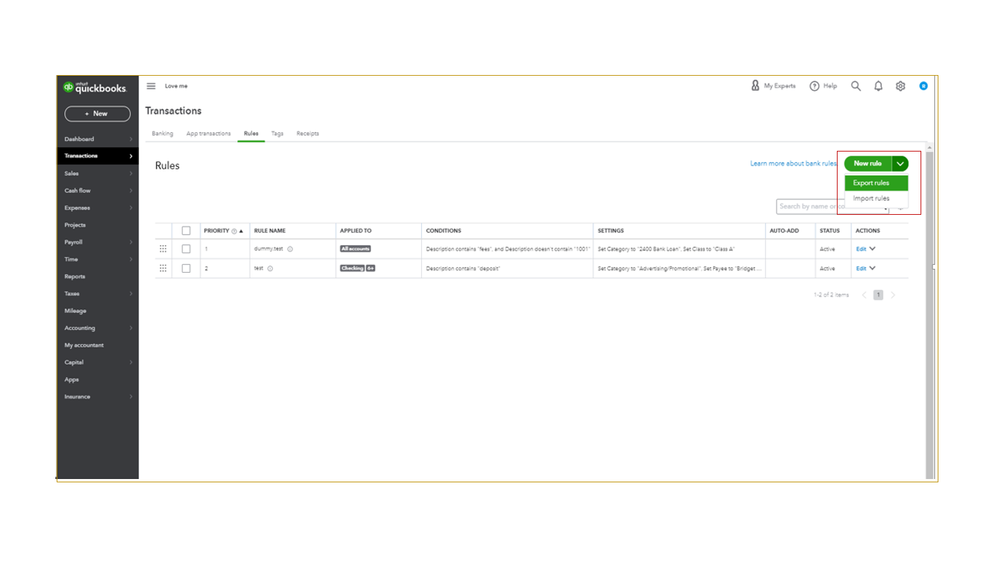Open the search magnifier icon
The image size is (999, 562).
856,86
